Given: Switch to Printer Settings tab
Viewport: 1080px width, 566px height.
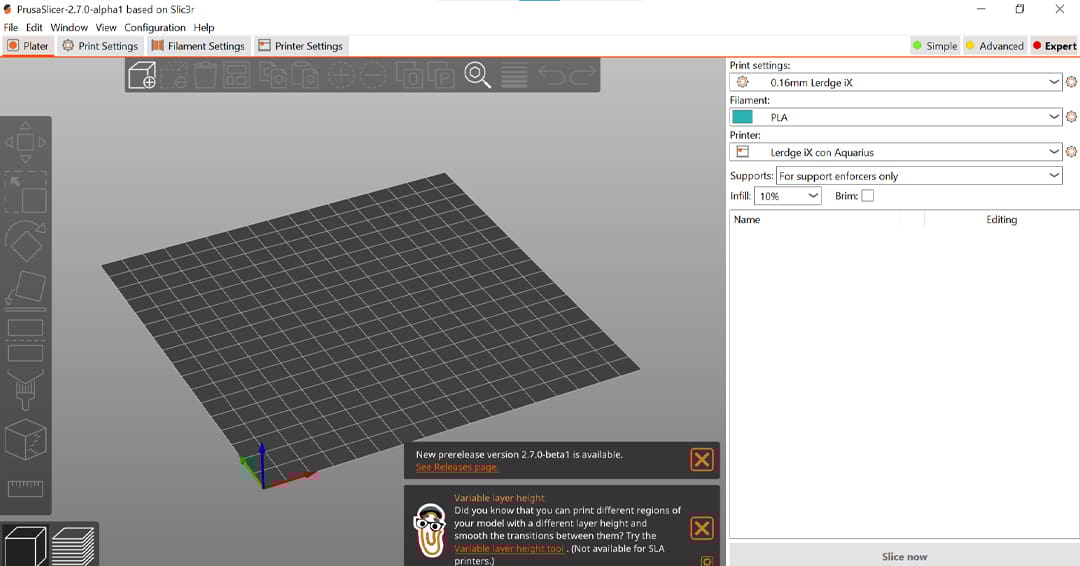Looking at the screenshot, I should 300,46.
